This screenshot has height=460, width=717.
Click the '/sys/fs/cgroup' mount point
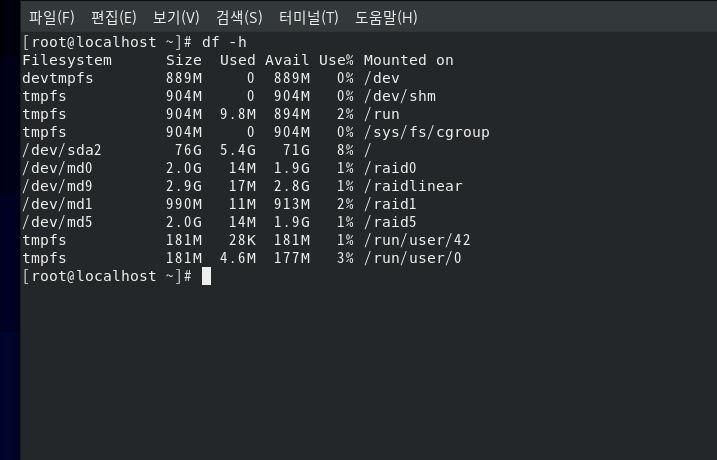(x=427, y=132)
